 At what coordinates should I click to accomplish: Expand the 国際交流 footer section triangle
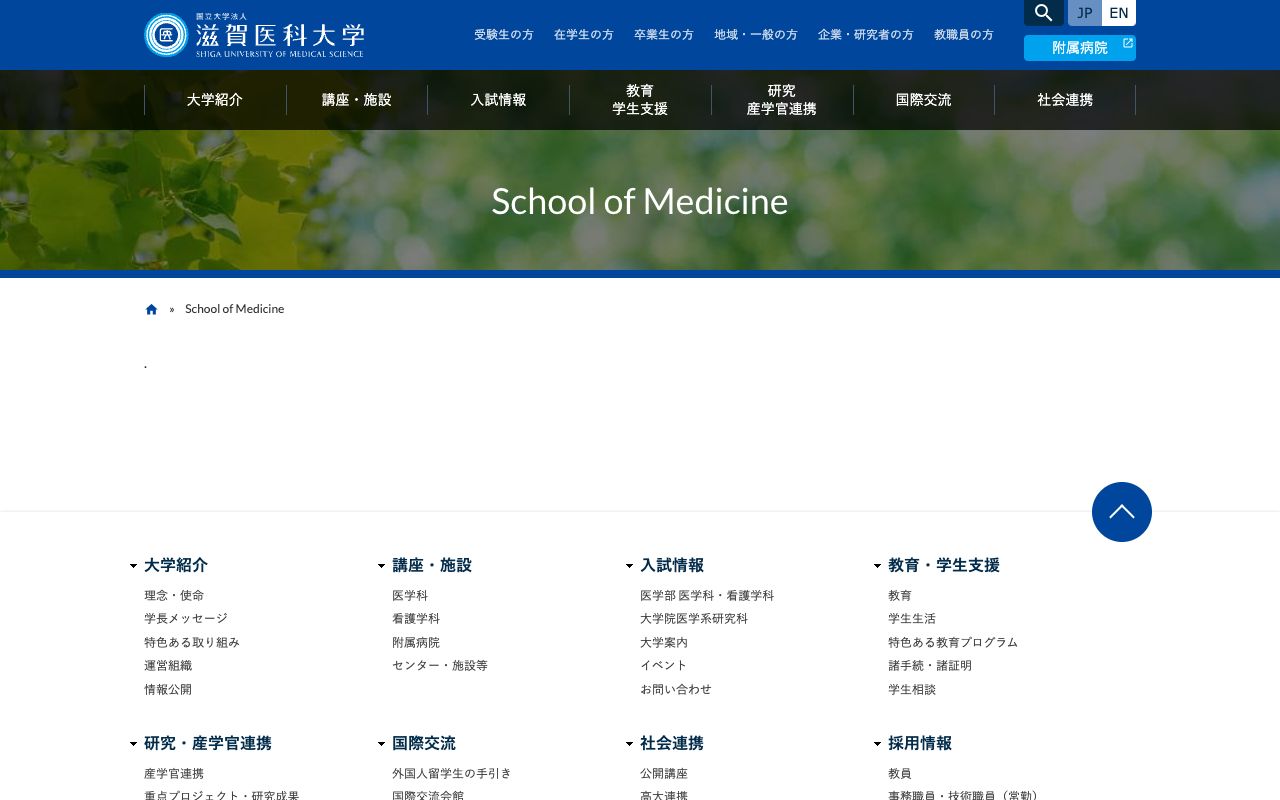tap(381, 744)
